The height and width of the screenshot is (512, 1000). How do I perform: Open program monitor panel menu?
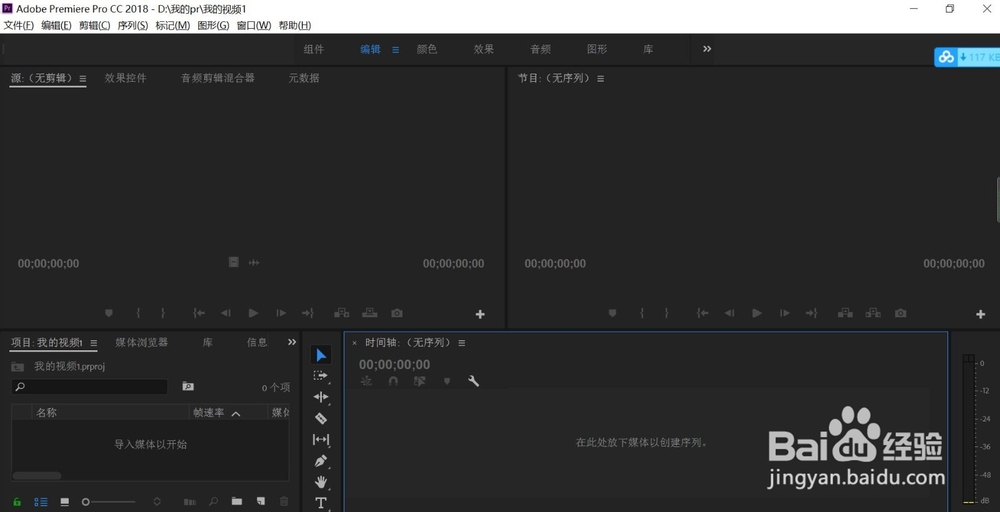[x=601, y=78]
